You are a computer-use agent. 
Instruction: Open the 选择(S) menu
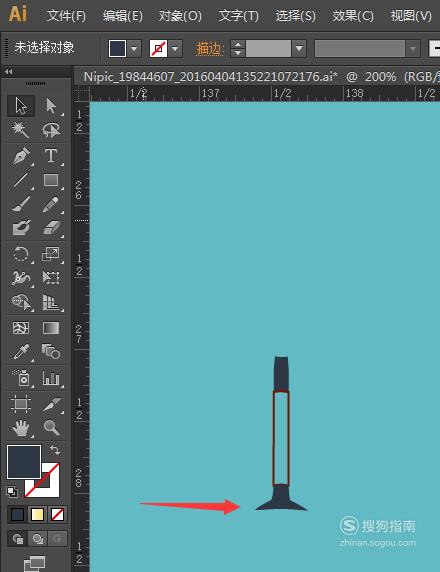pos(296,16)
